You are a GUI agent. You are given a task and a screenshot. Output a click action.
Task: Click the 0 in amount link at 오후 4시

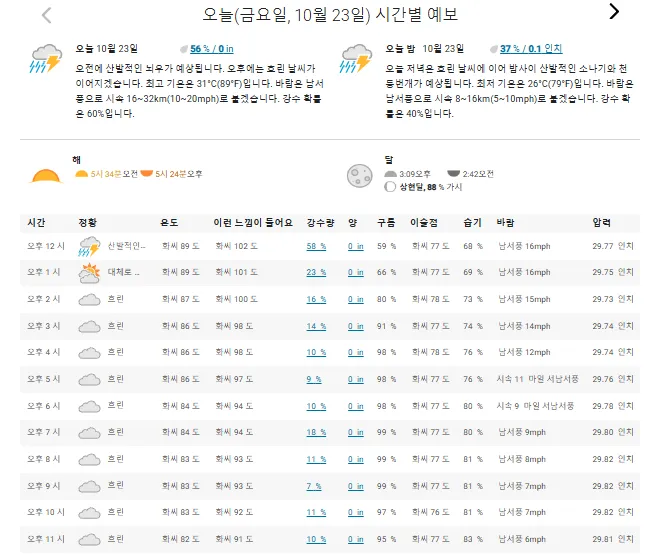(x=355, y=353)
